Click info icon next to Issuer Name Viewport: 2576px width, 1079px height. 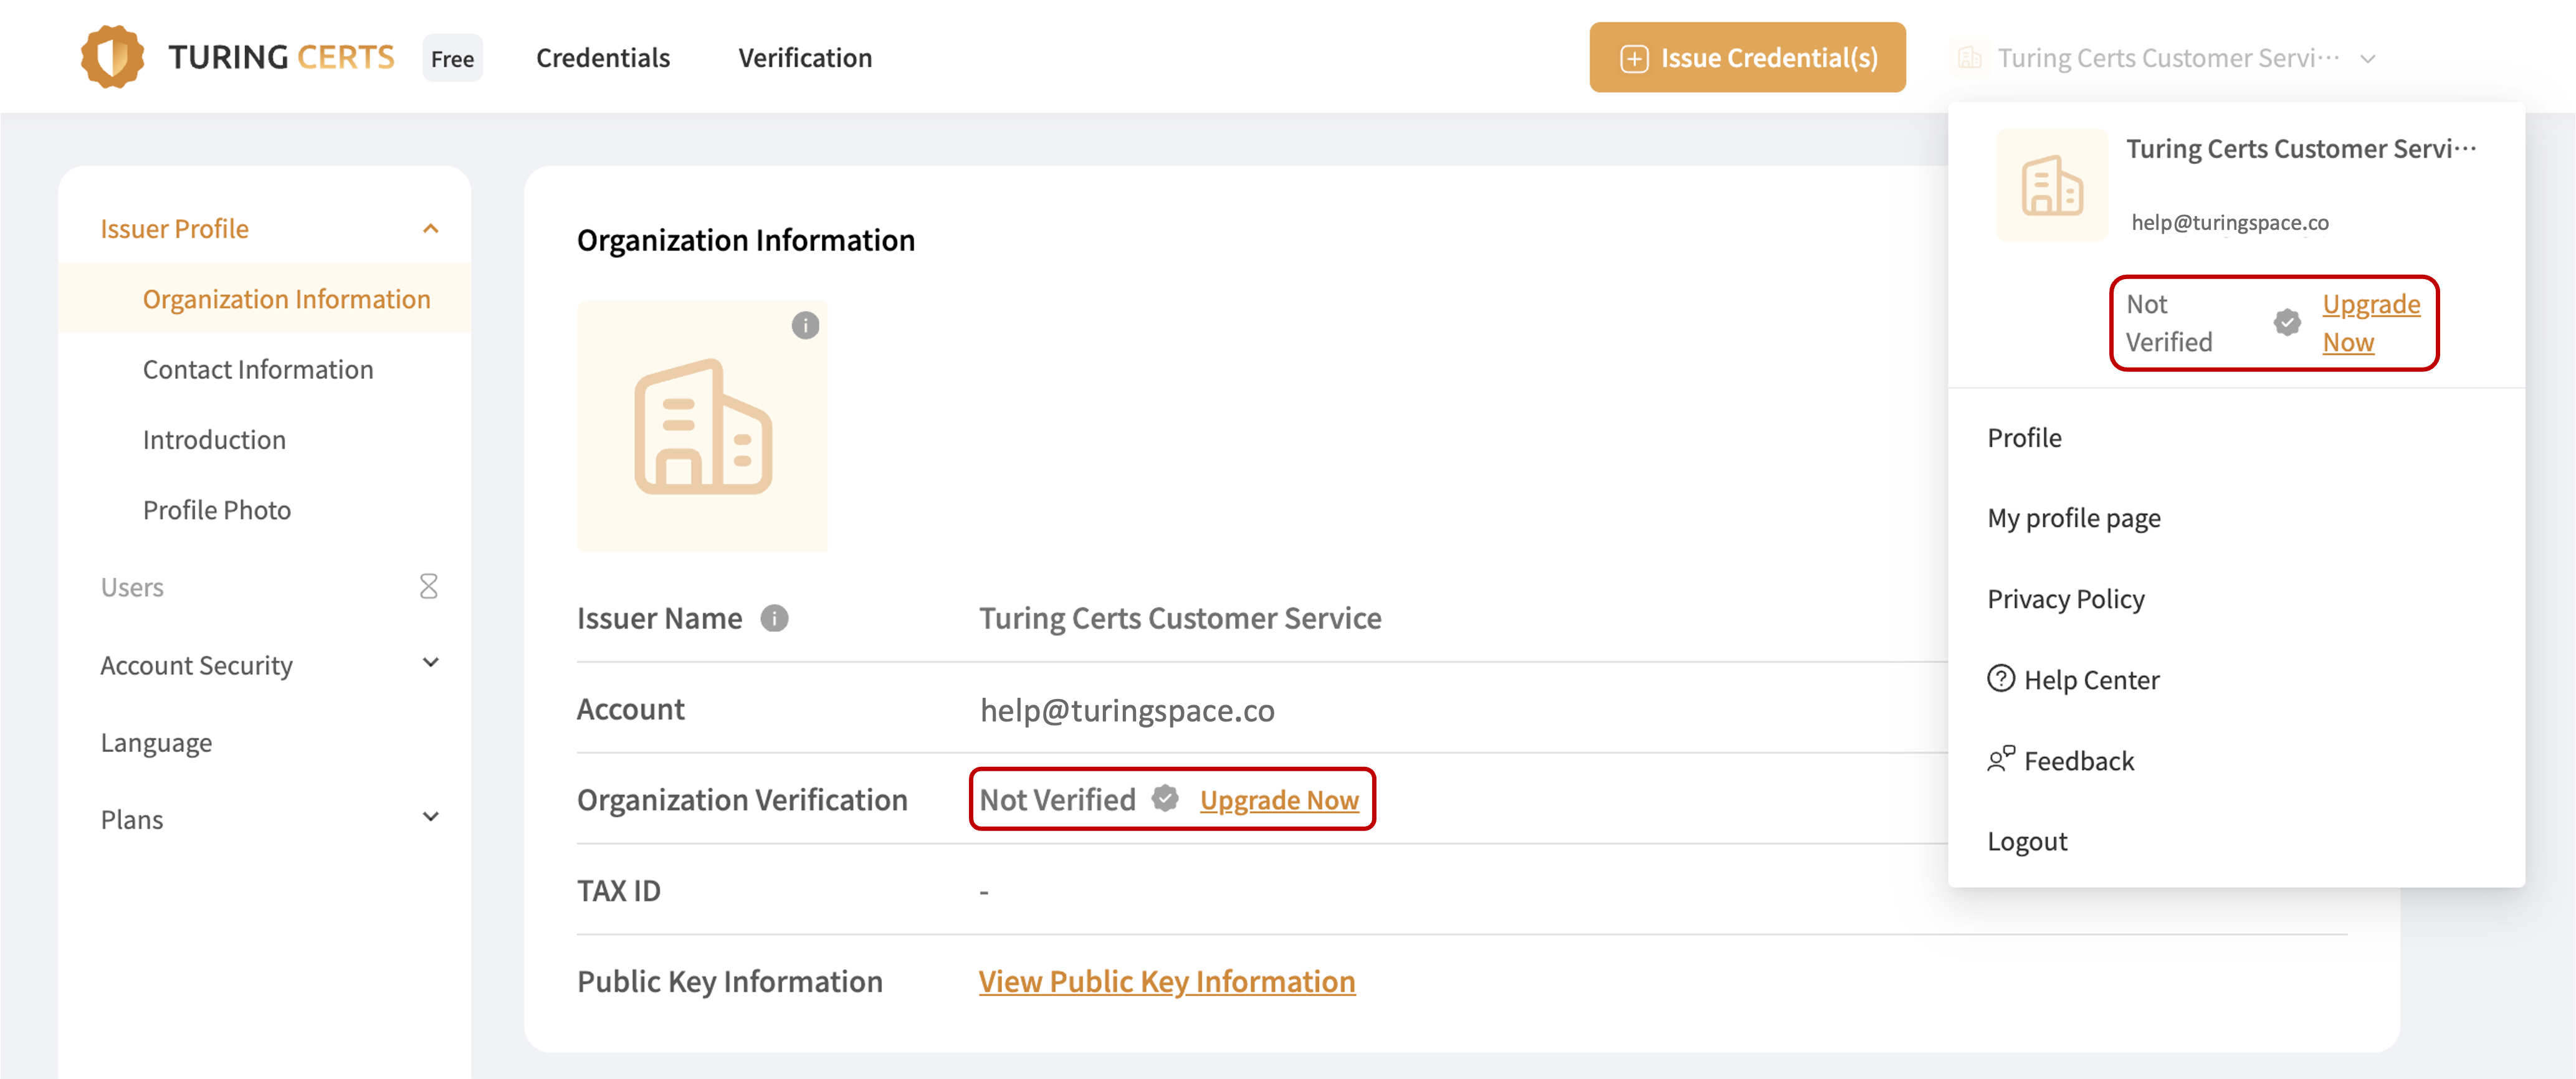(774, 618)
